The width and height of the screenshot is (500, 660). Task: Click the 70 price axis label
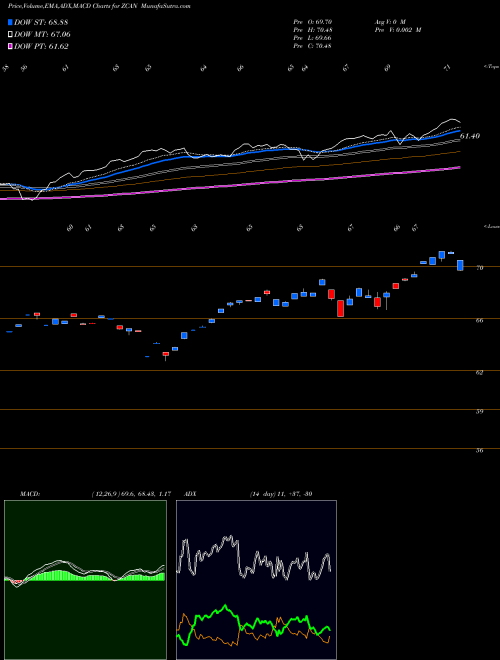pos(479,268)
